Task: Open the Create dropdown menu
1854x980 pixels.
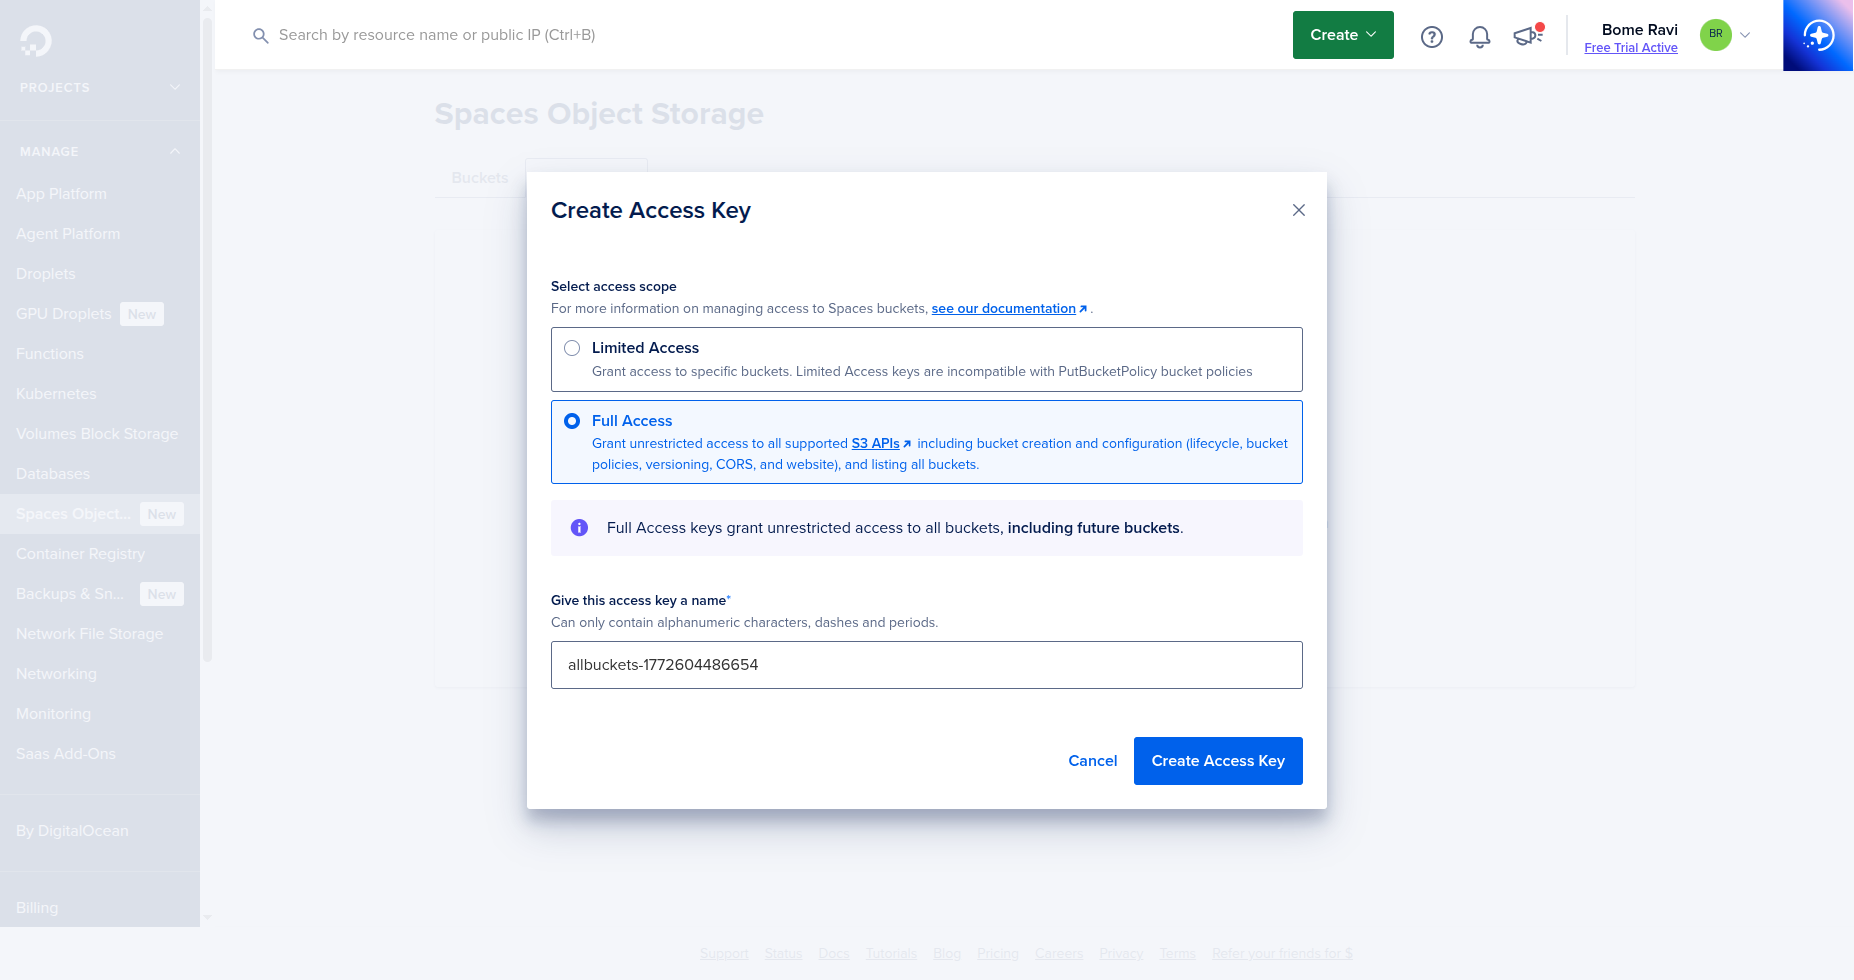Action: [x=1342, y=34]
